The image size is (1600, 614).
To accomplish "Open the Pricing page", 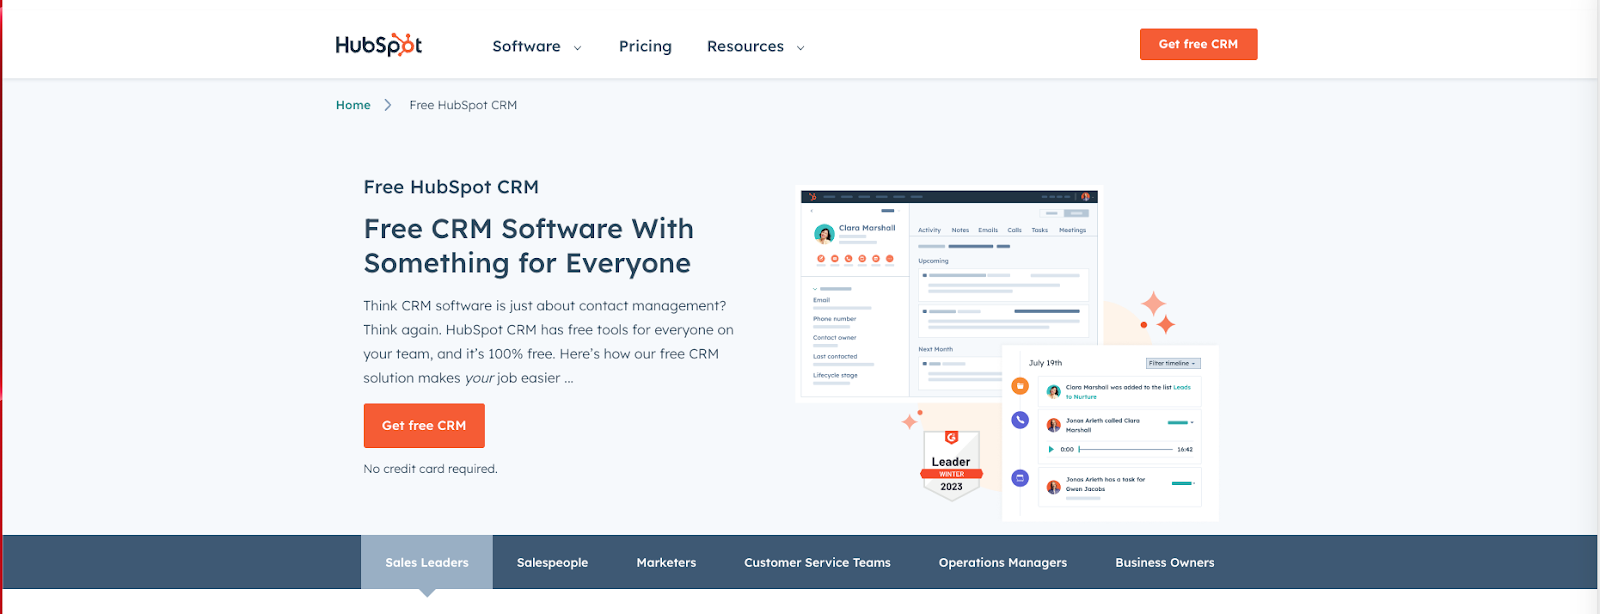I will [x=645, y=46].
